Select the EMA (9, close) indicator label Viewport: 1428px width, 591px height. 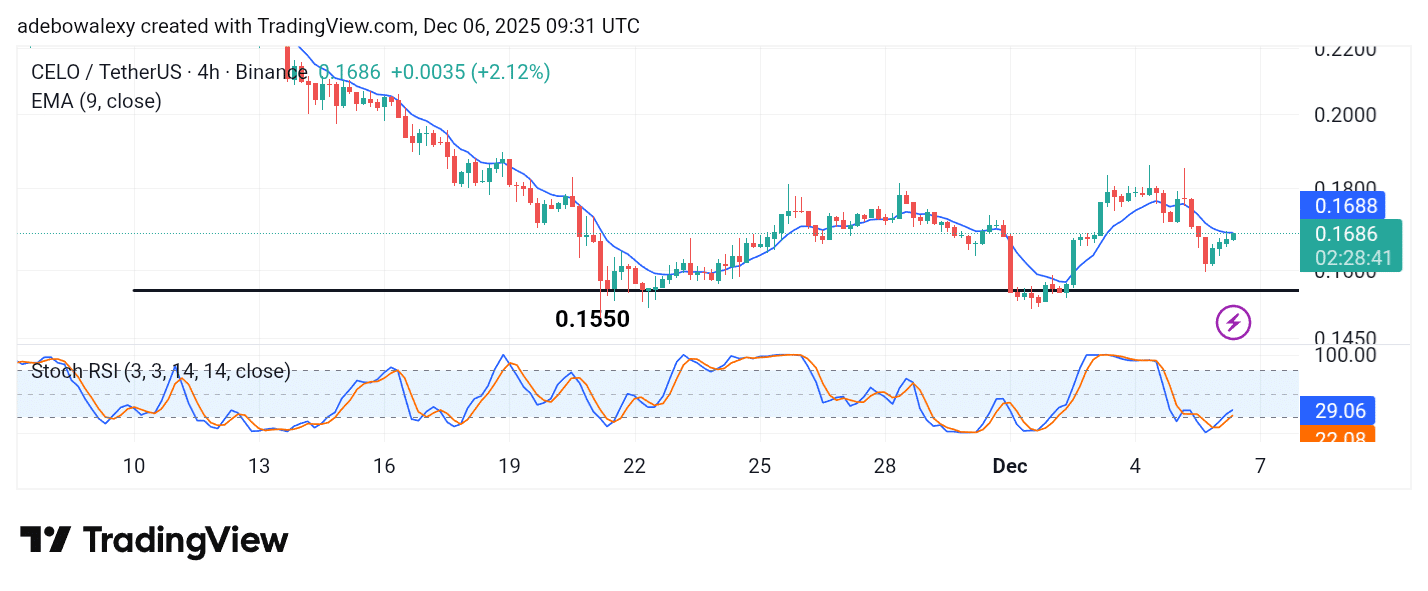point(97,101)
